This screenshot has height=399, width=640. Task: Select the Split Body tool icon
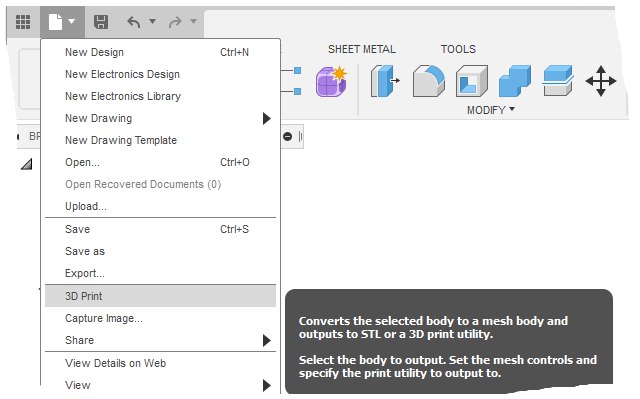558,81
